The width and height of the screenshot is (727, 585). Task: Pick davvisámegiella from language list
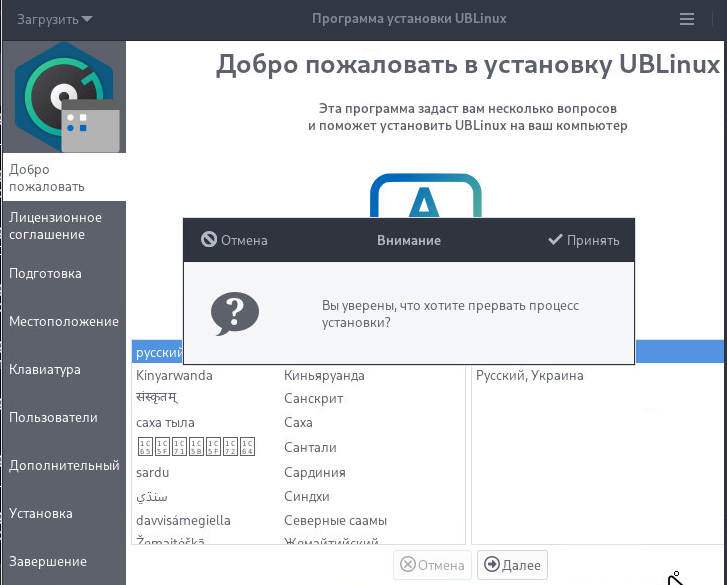click(298, 521)
